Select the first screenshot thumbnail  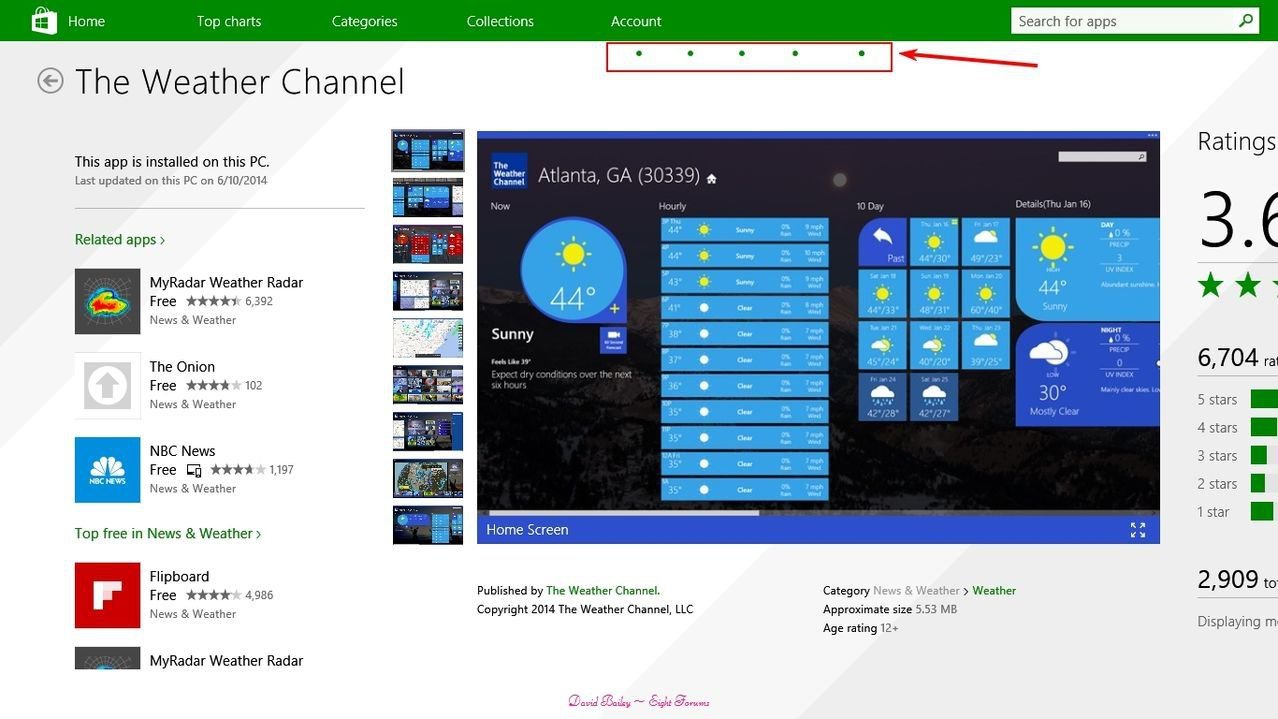(428, 150)
